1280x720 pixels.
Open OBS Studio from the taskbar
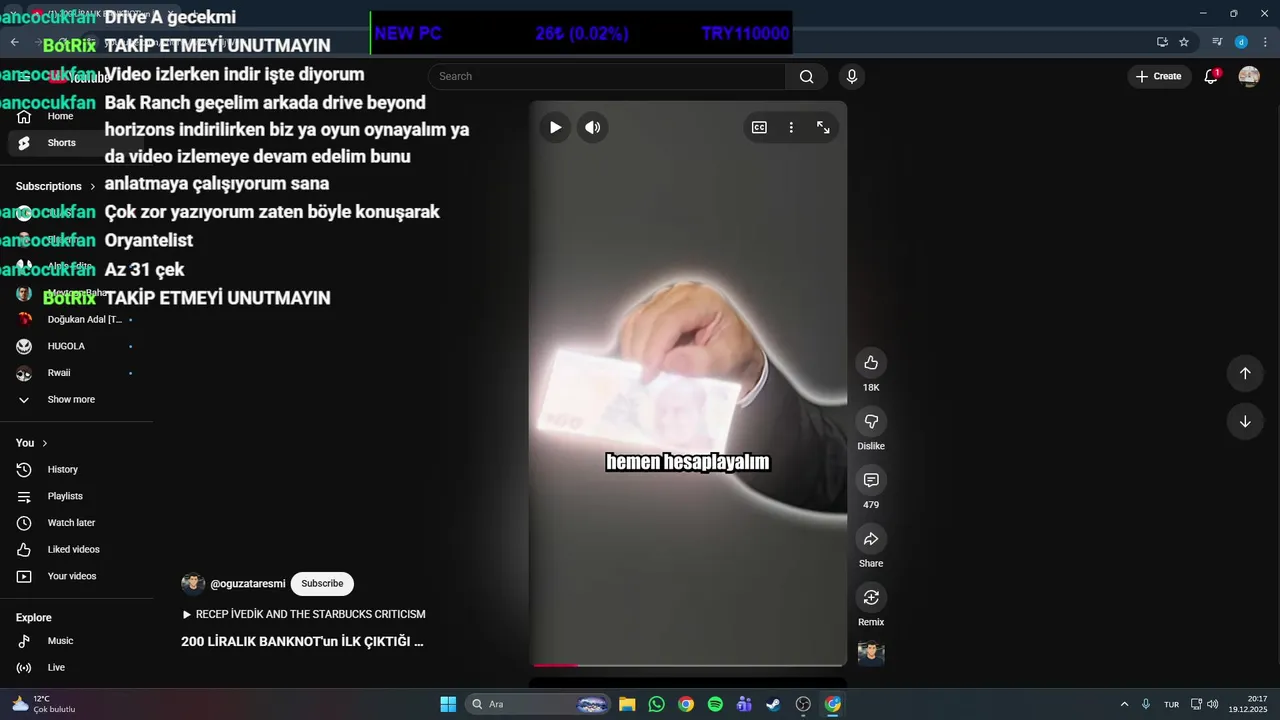(803, 704)
